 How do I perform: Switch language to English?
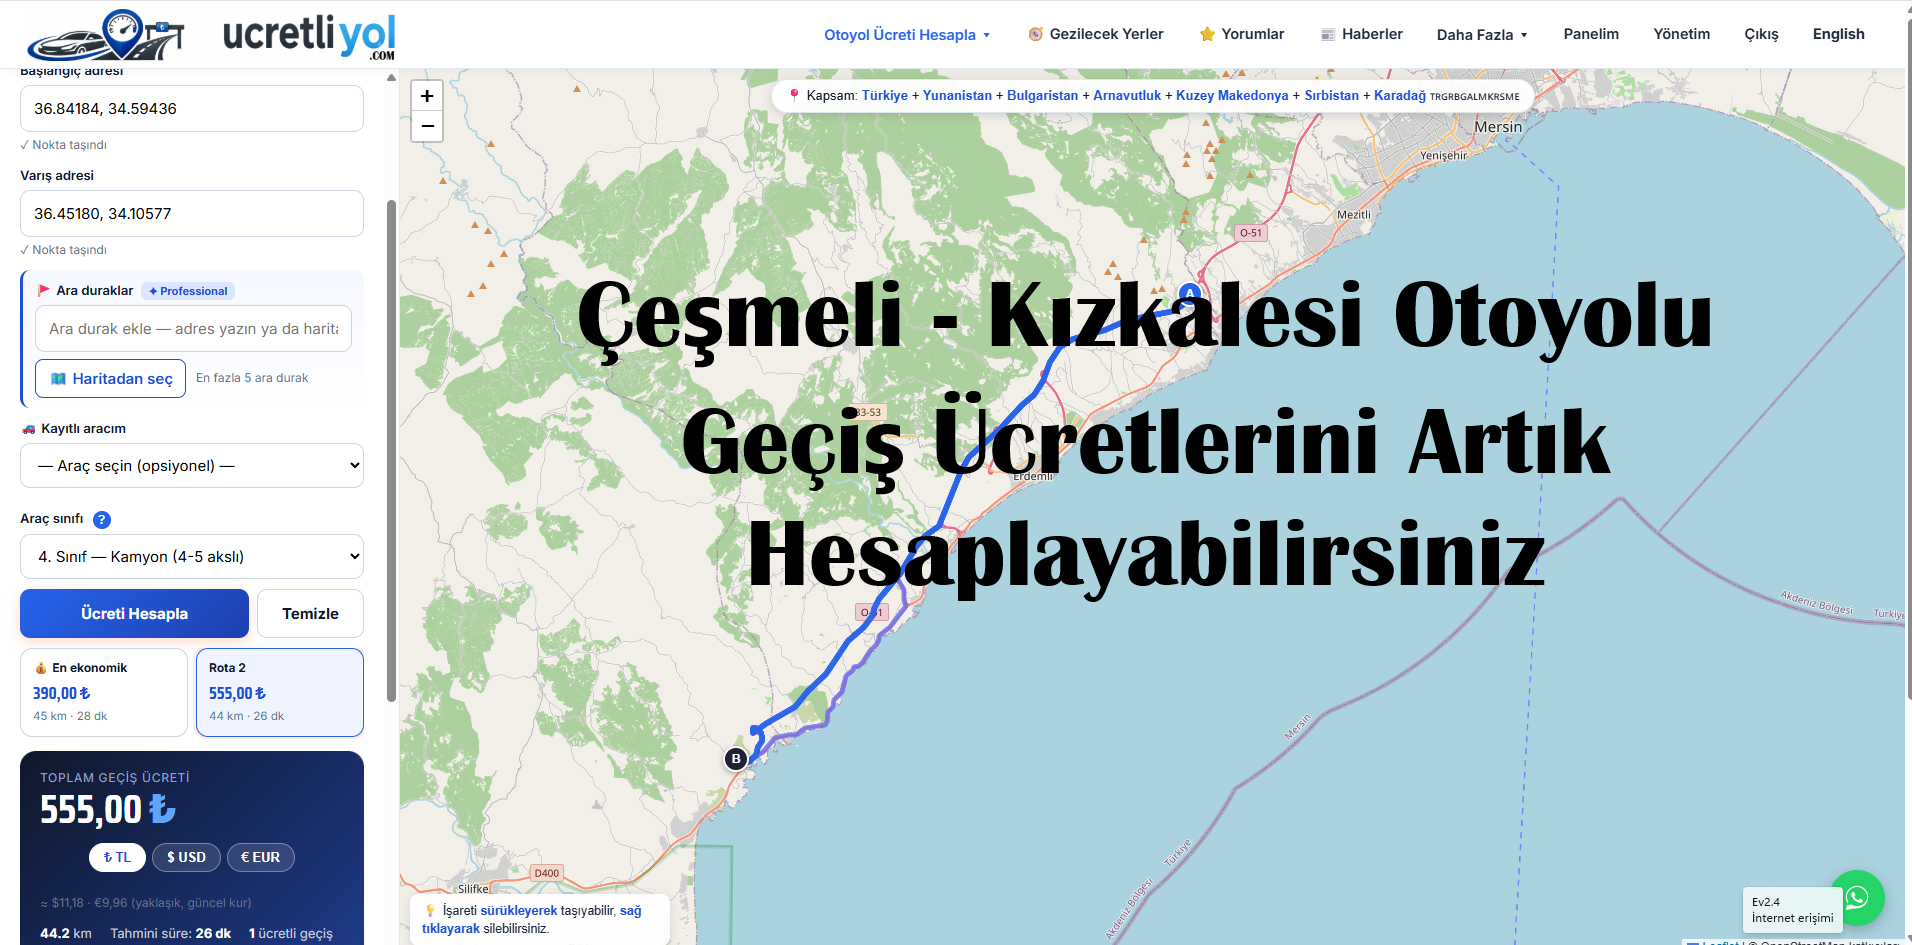(x=1839, y=34)
